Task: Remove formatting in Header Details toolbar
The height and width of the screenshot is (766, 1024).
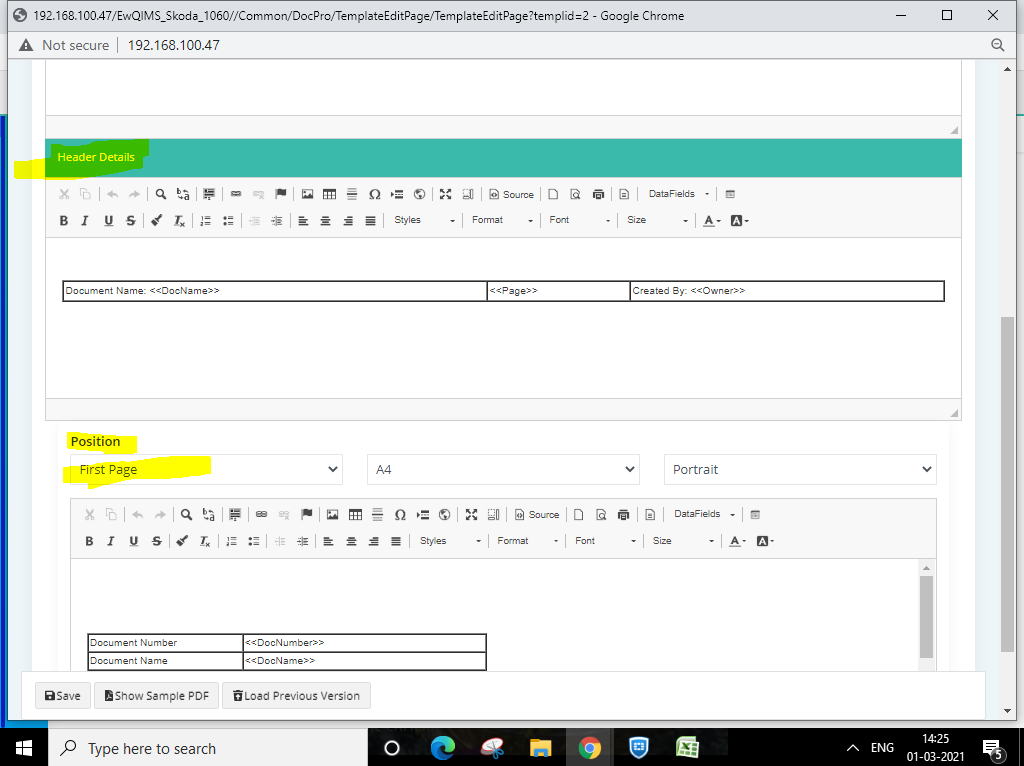Action: [x=179, y=220]
